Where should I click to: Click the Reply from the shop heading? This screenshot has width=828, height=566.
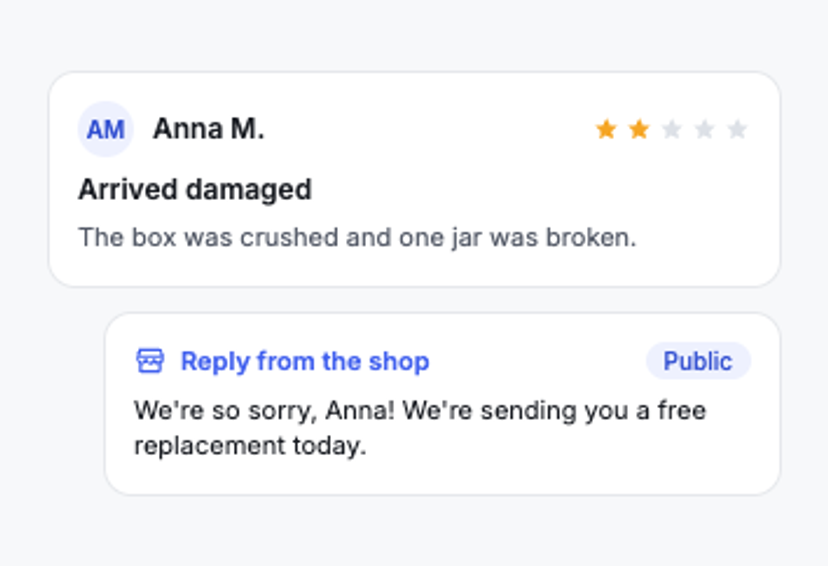[x=305, y=362]
